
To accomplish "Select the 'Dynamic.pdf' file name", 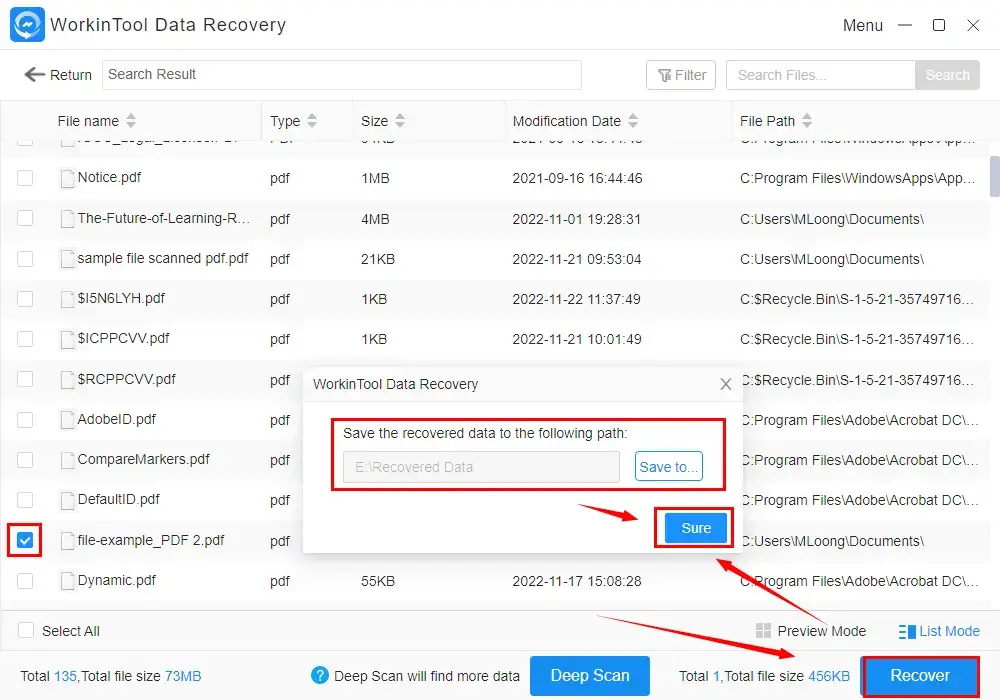I will pyautogui.click(x=117, y=580).
